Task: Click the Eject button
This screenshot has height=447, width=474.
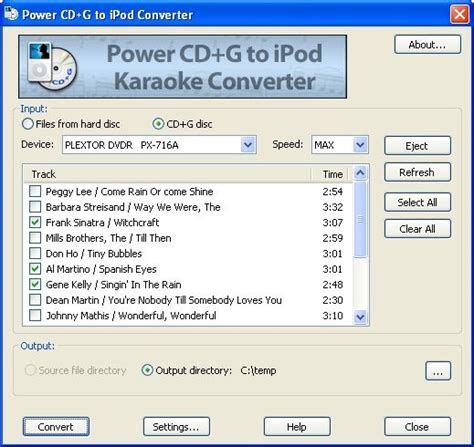Action: click(417, 146)
